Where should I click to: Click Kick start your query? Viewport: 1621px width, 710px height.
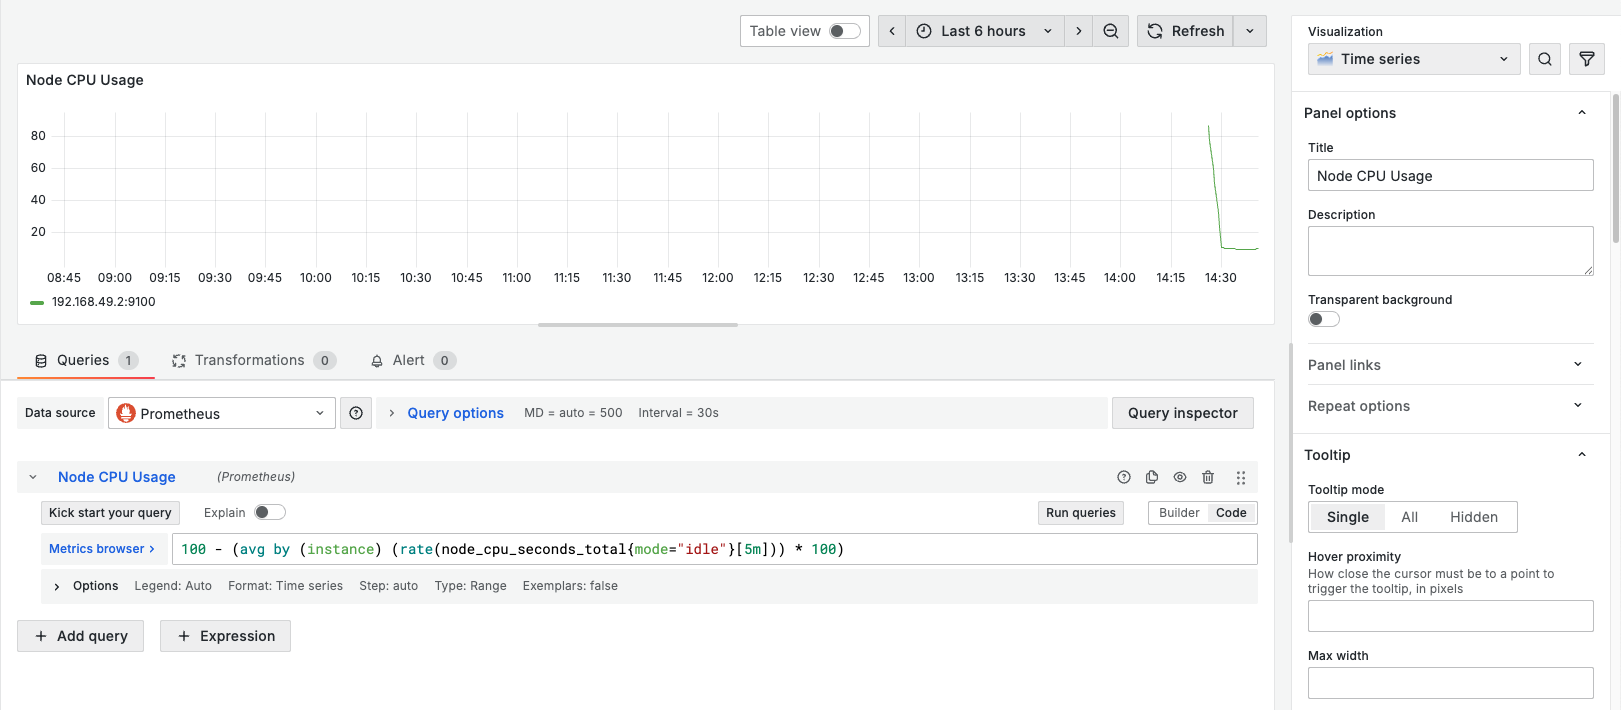[110, 513]
